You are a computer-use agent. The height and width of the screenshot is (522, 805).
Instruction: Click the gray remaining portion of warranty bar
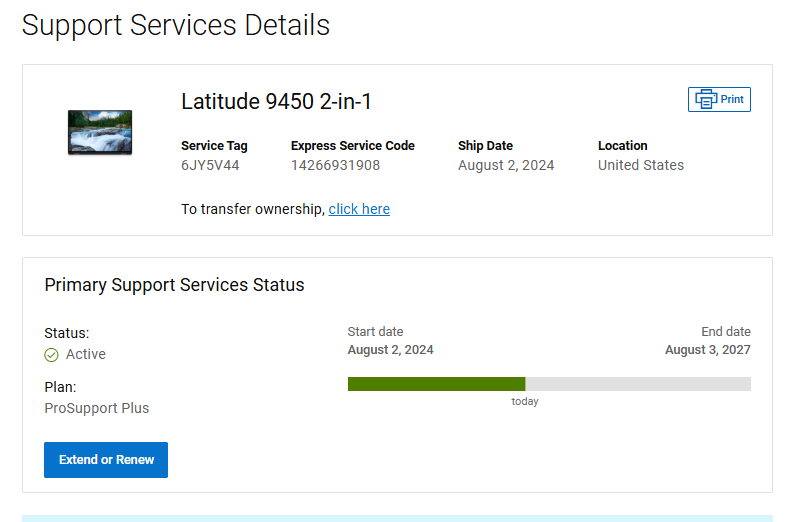click(638, 384)
